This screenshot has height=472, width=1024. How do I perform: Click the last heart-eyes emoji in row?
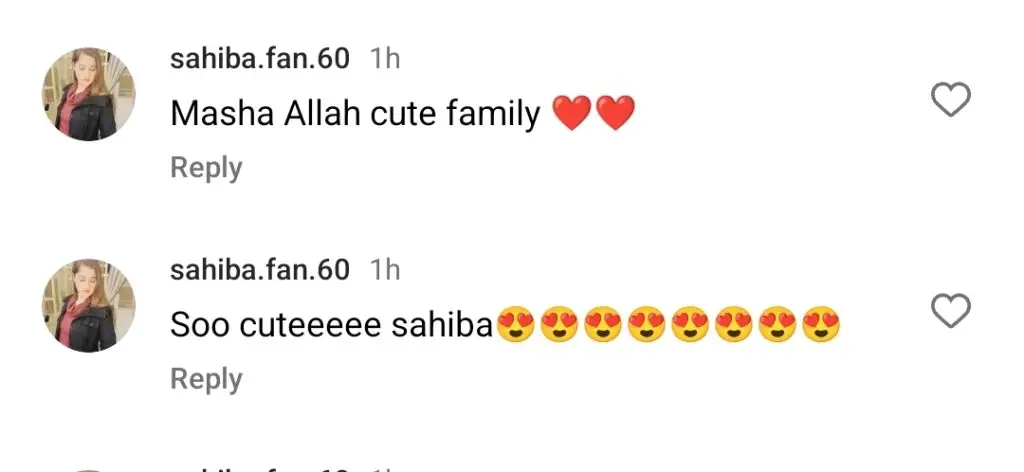(x=821, y=324)
